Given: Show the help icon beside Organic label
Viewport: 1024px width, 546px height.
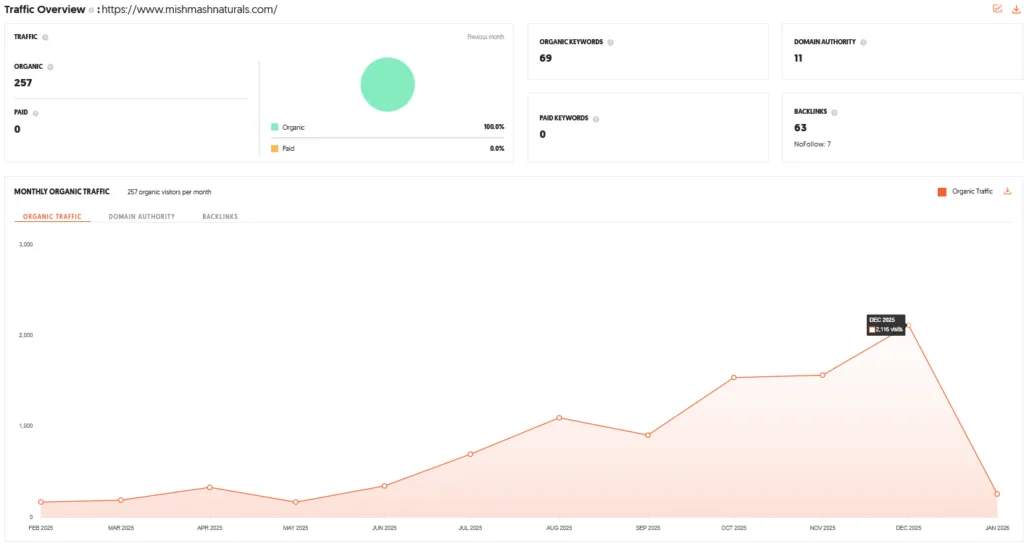Looking at the screenshot, I should (x=50, y=67).
